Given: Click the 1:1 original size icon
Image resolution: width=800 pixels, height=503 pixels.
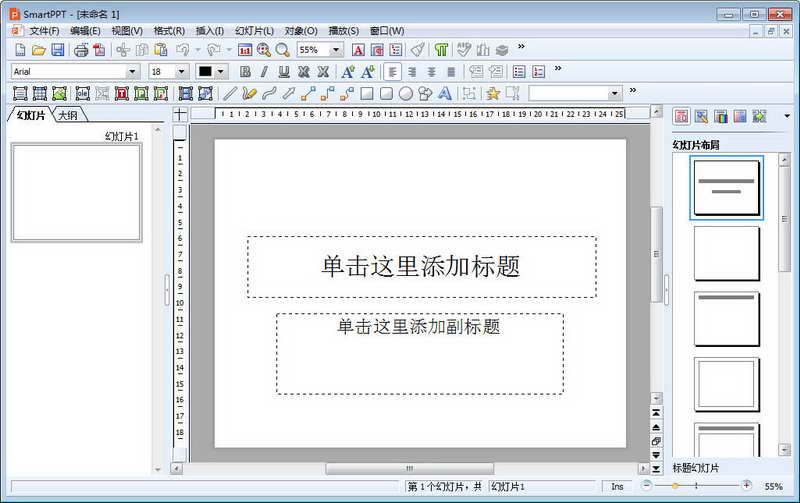Looking at the screenshot, I should point(245,50).
